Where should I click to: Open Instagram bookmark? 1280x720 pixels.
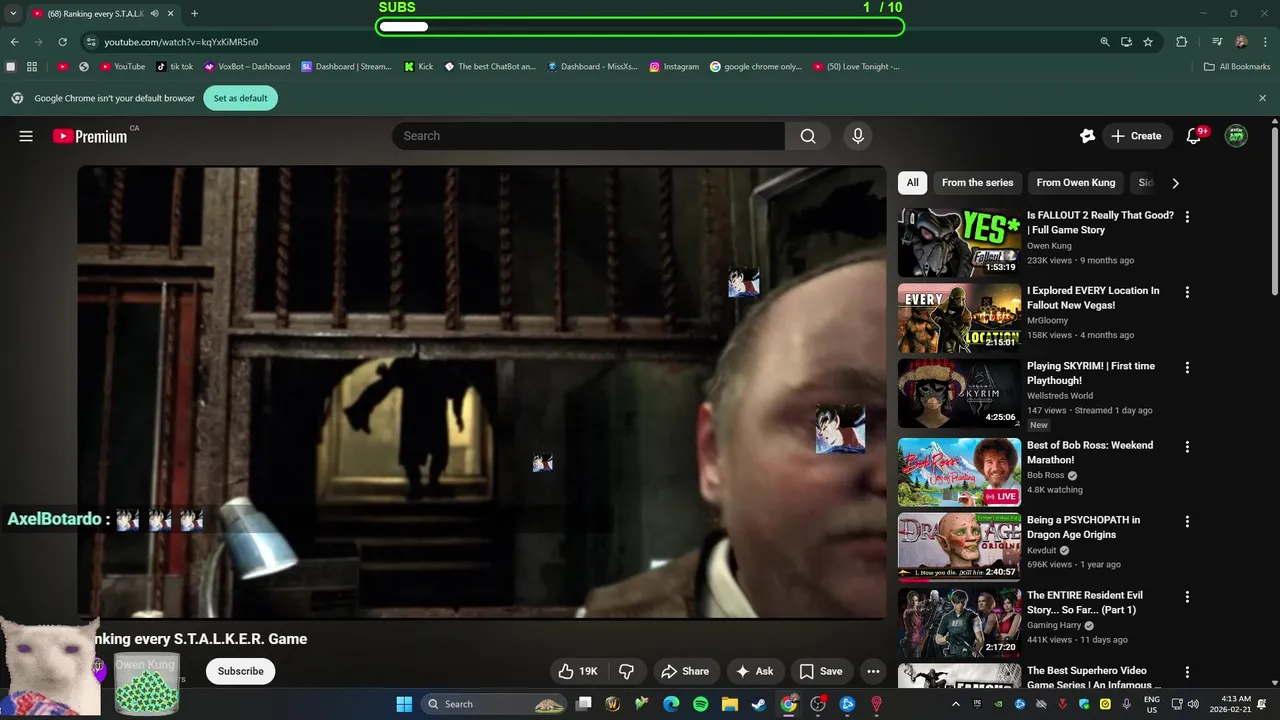pos(674,67)
